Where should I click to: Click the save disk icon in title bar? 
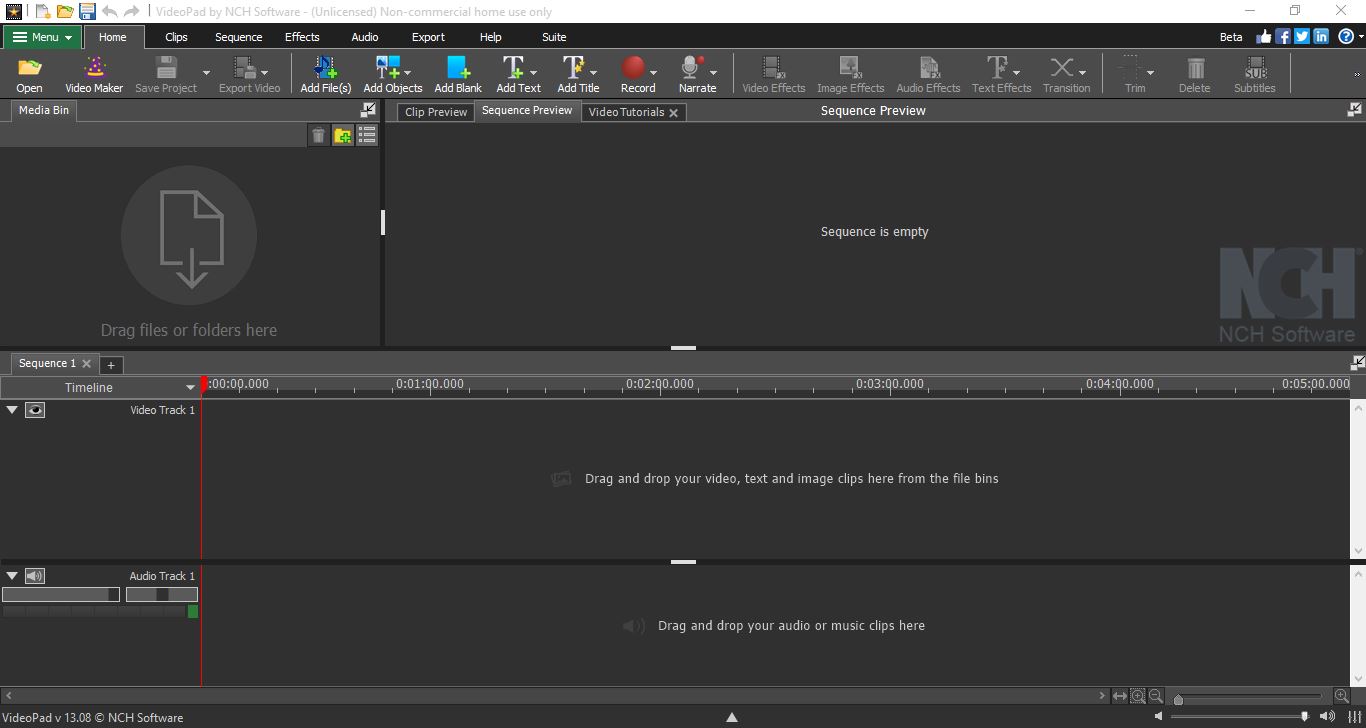click(x=87, y=11)
